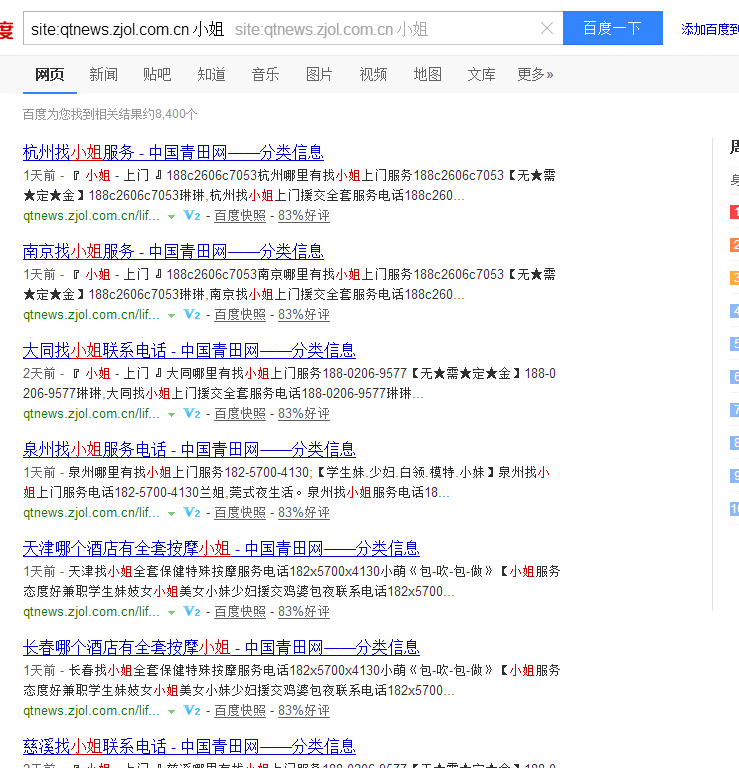Expand URL dropdown arrow in 杭州 result
Screen dimensions: 739x768
click(171, 216)
